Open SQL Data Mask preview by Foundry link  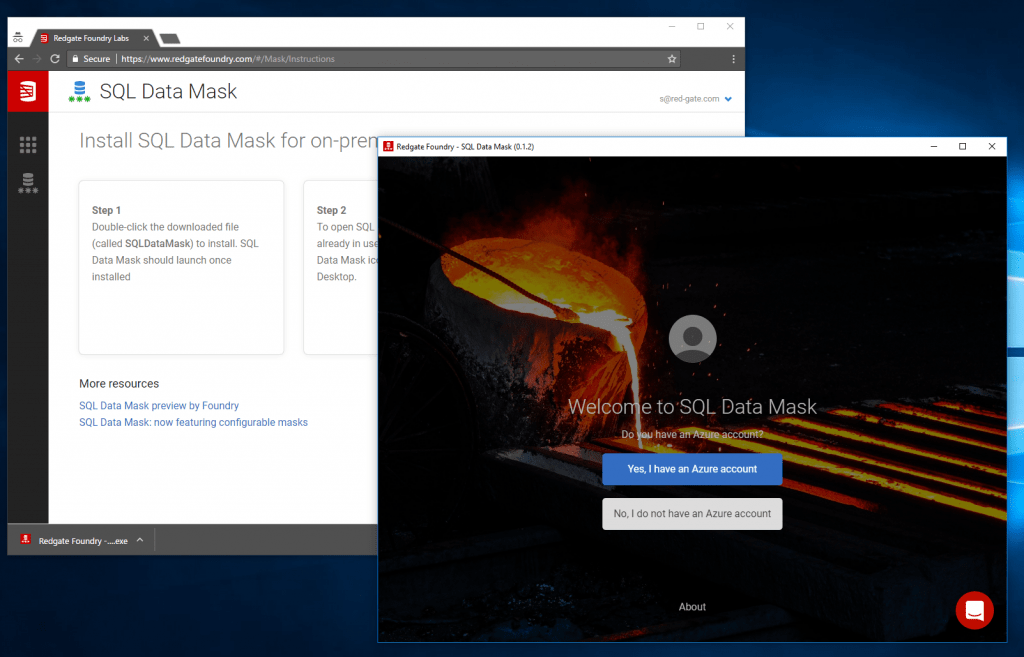pyautogui.click(x=158, y=405)
